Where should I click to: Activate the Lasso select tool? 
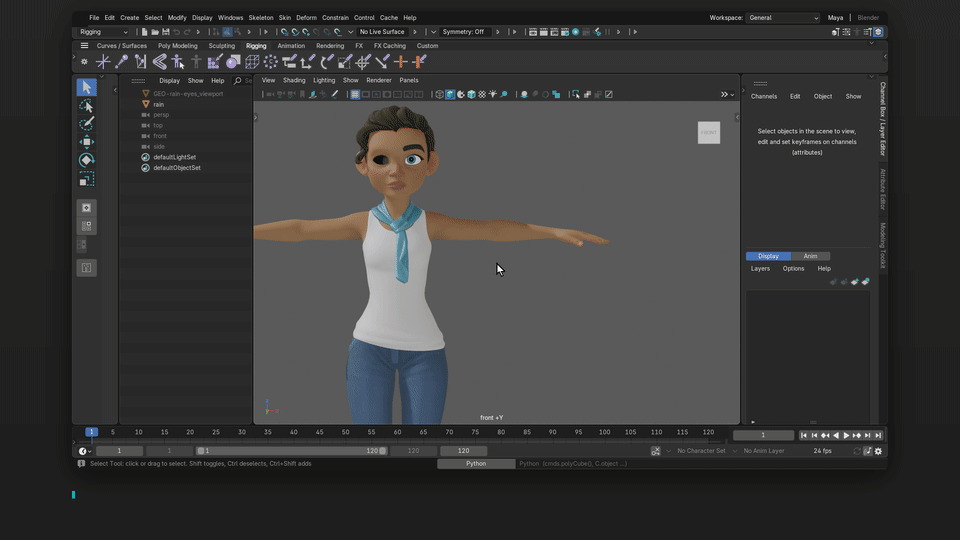(86, 105)
